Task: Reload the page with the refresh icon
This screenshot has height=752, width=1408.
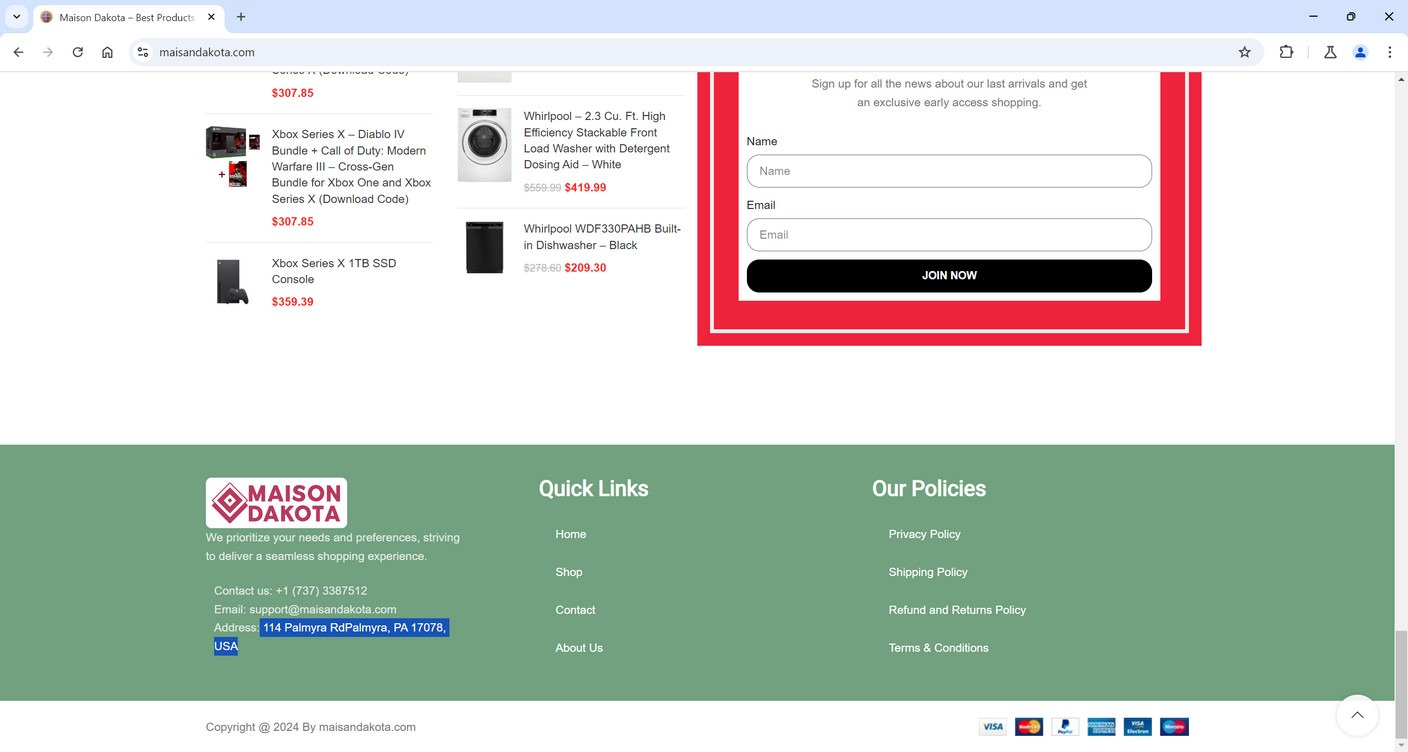Action: [77, 52]
